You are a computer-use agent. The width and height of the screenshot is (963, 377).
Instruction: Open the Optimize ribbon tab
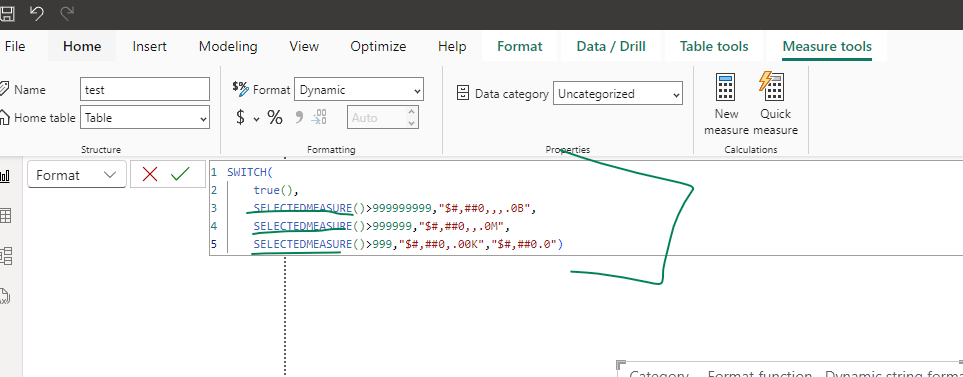378,47
